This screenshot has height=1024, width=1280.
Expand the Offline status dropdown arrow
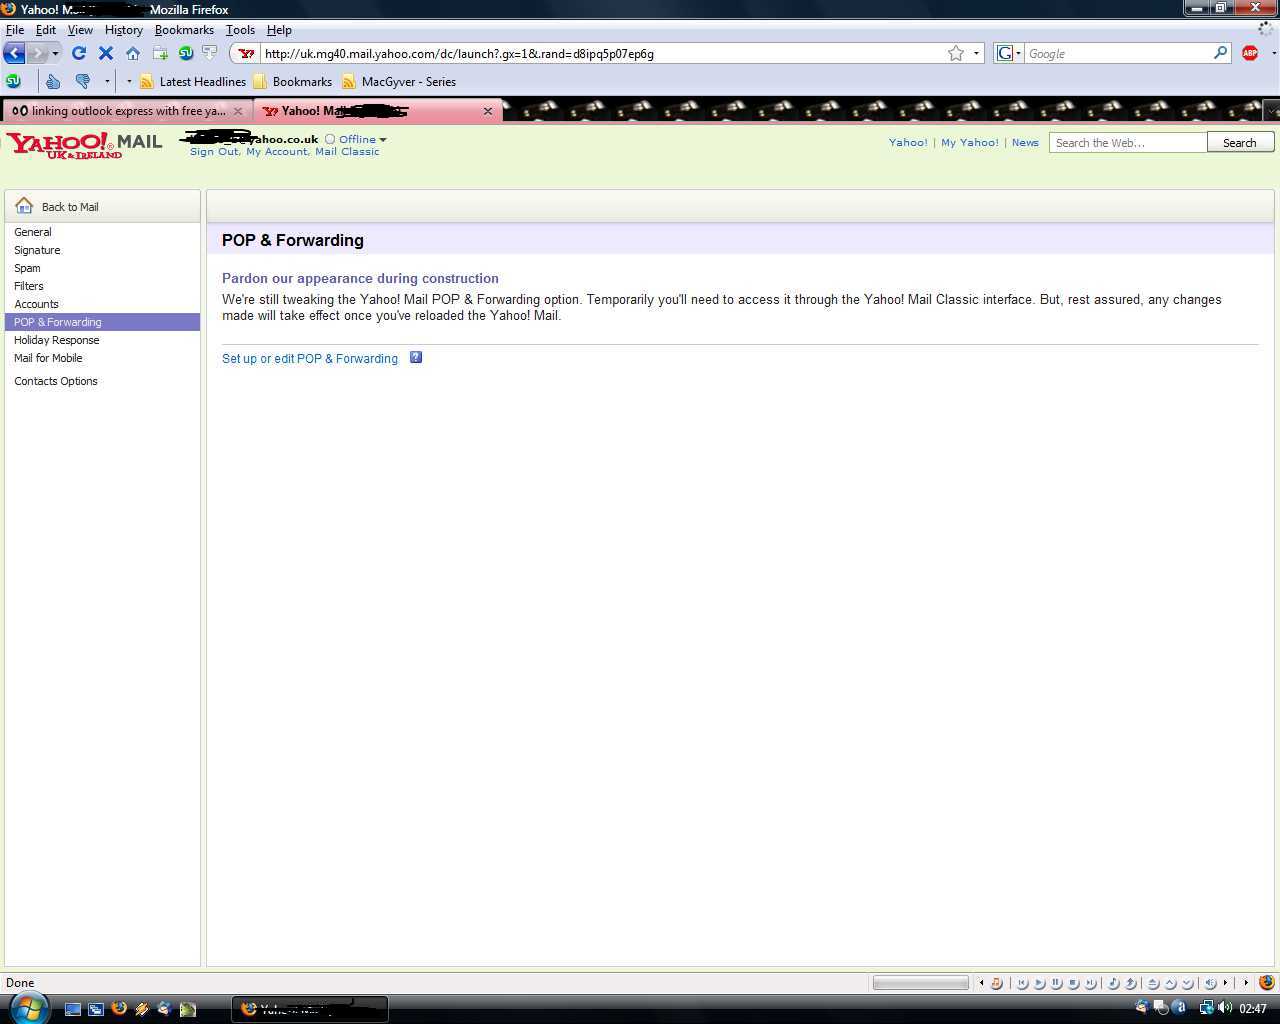tap(383, 140)
